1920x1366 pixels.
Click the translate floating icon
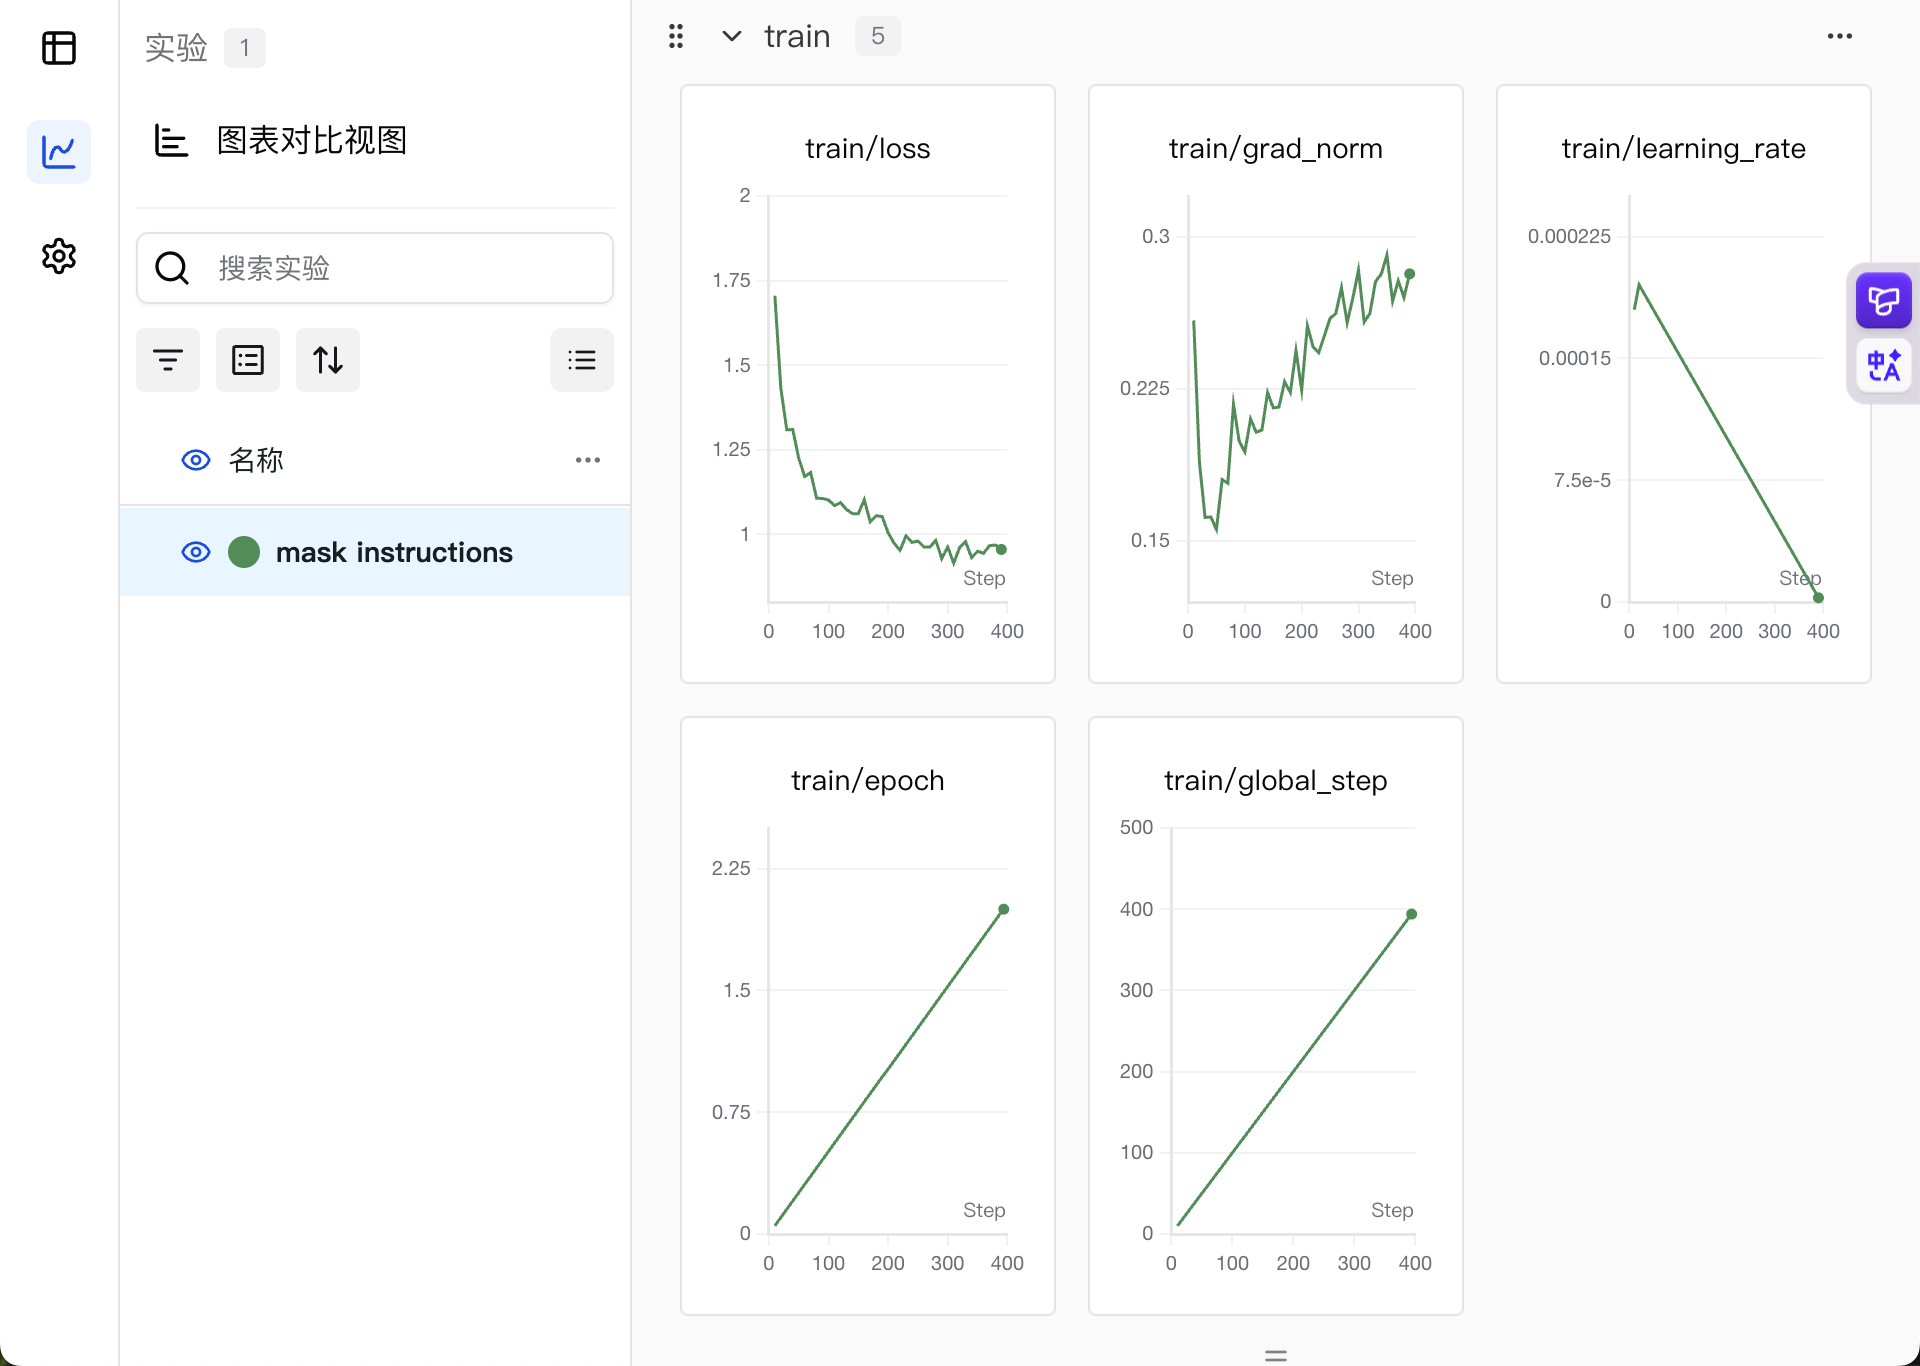click(x=1883, y=365)
